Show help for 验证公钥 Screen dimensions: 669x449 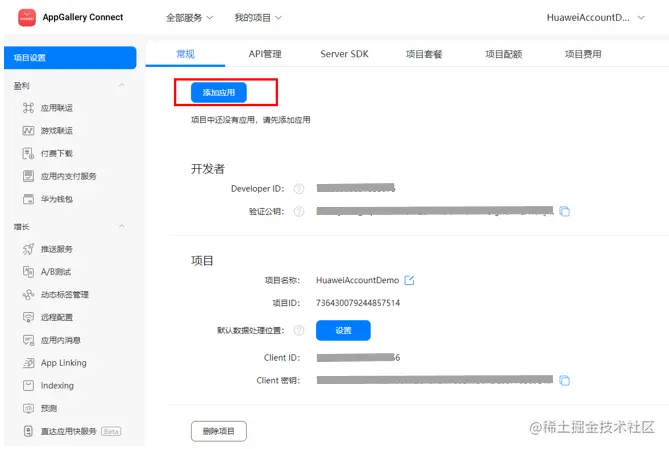click(299, 211)
